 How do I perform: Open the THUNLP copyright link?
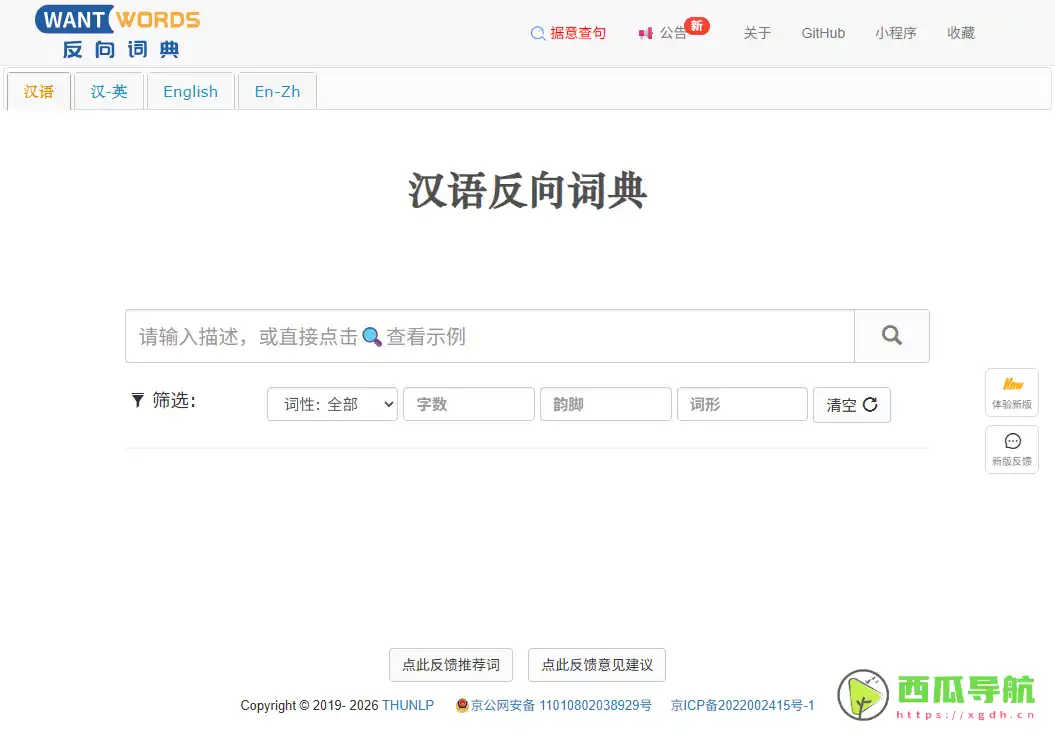point(407,705)
